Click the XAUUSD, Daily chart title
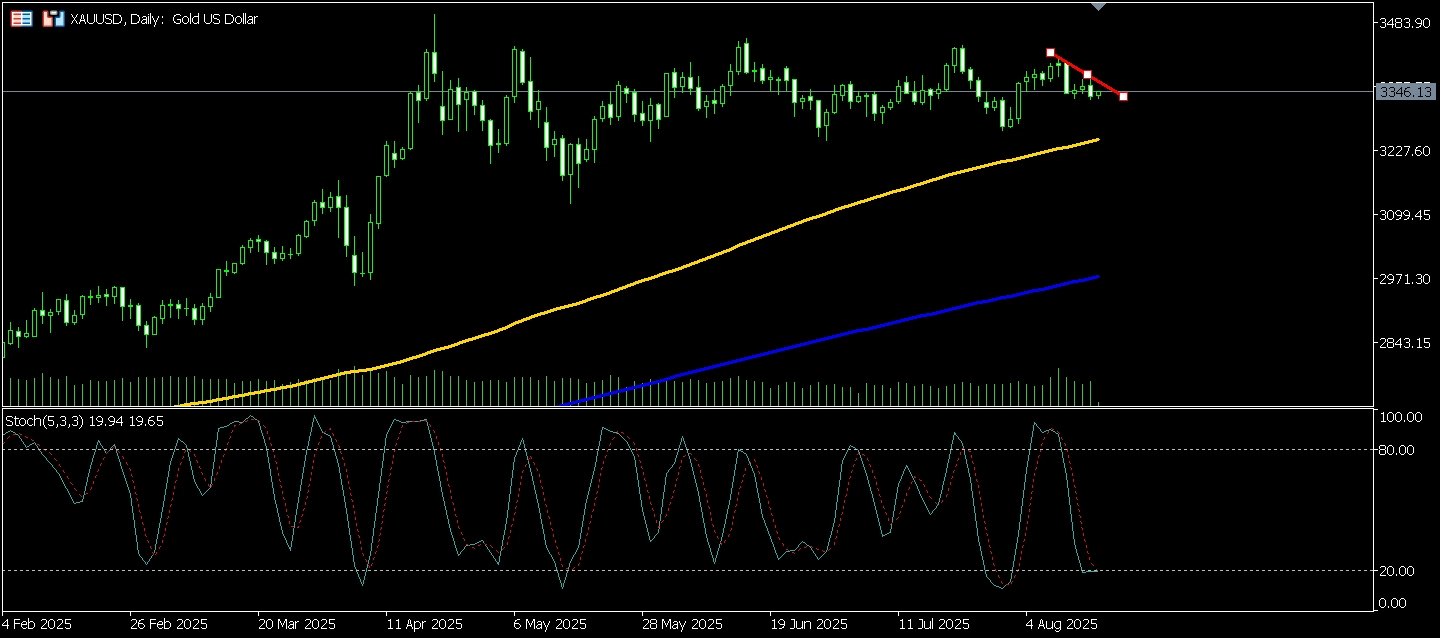Image resolution: width=1440 pixels, height=638 pixels. [x=164, y=19]
